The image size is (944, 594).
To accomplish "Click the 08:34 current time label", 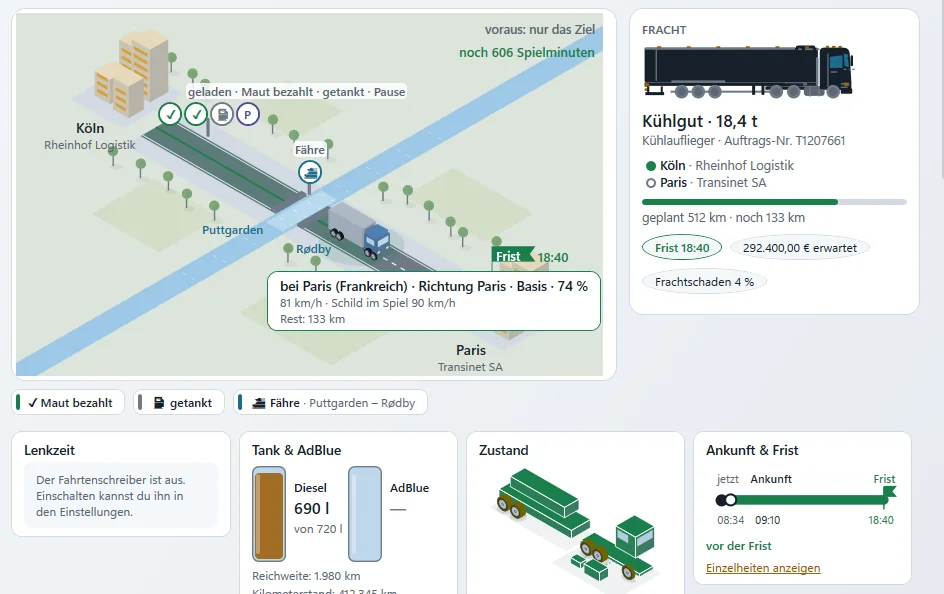I will pos(730,520).
